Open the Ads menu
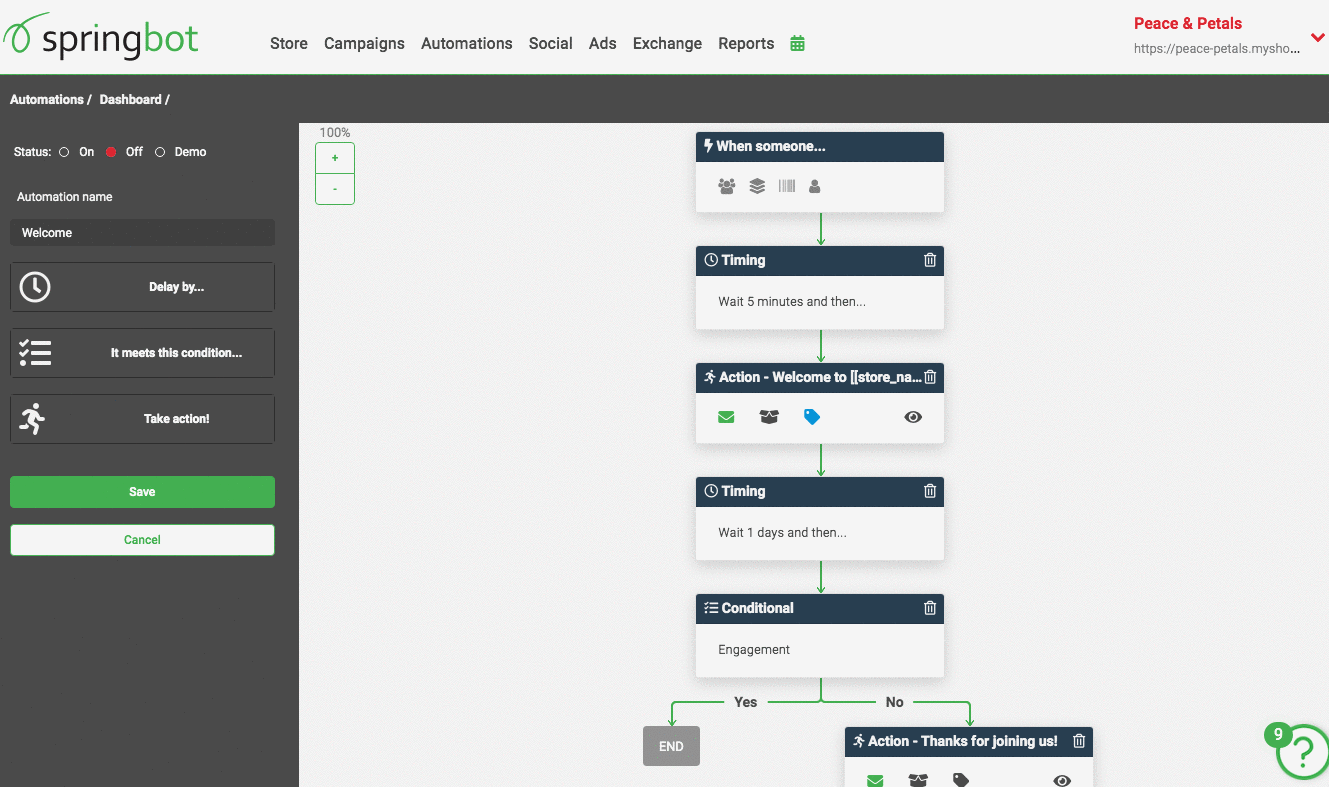Screen dimensions: 1329x787 [x=603, y=44]
